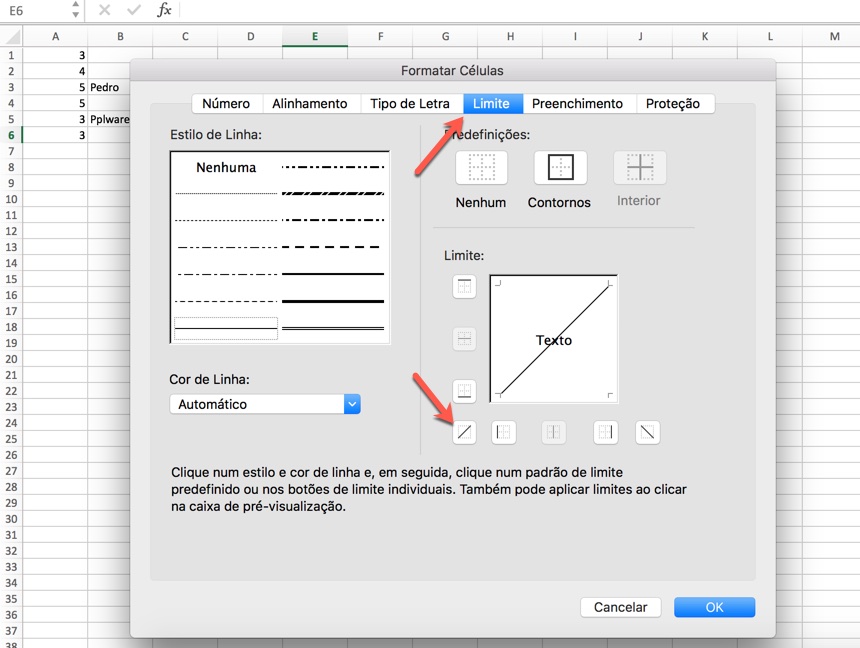Select the ascending diagonal border icon
The height and width of the screenshot is (648, 860).
coord(464,432)
